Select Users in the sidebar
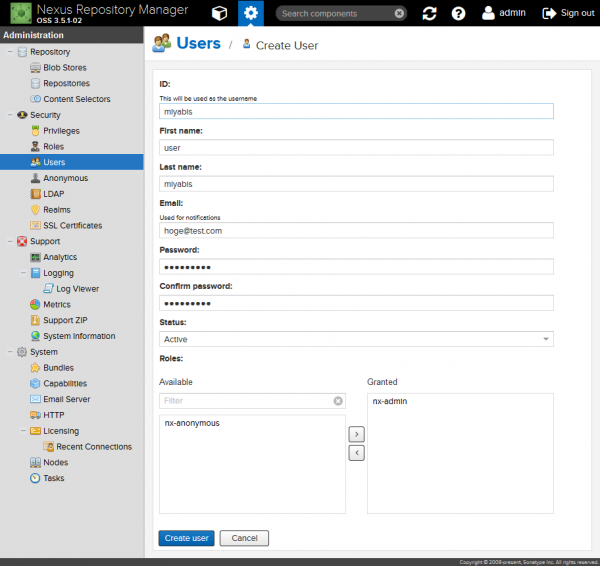 coord(72,162)
